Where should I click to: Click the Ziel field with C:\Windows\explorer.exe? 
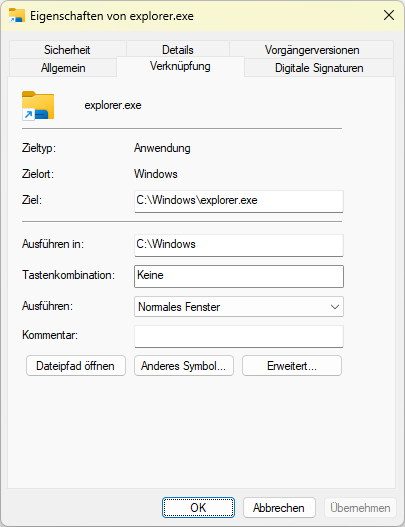239,201
